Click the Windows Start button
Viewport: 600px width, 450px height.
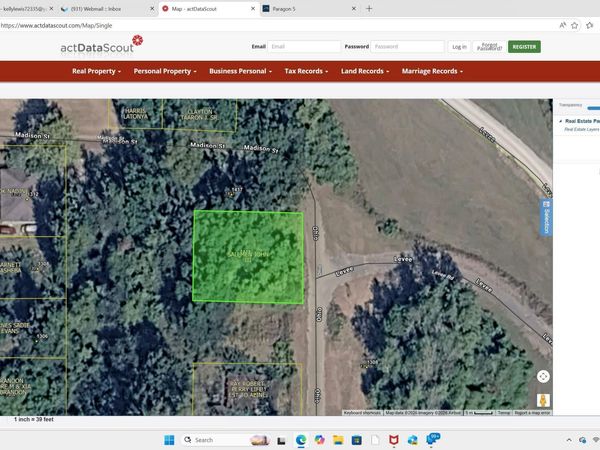(168, 440)
